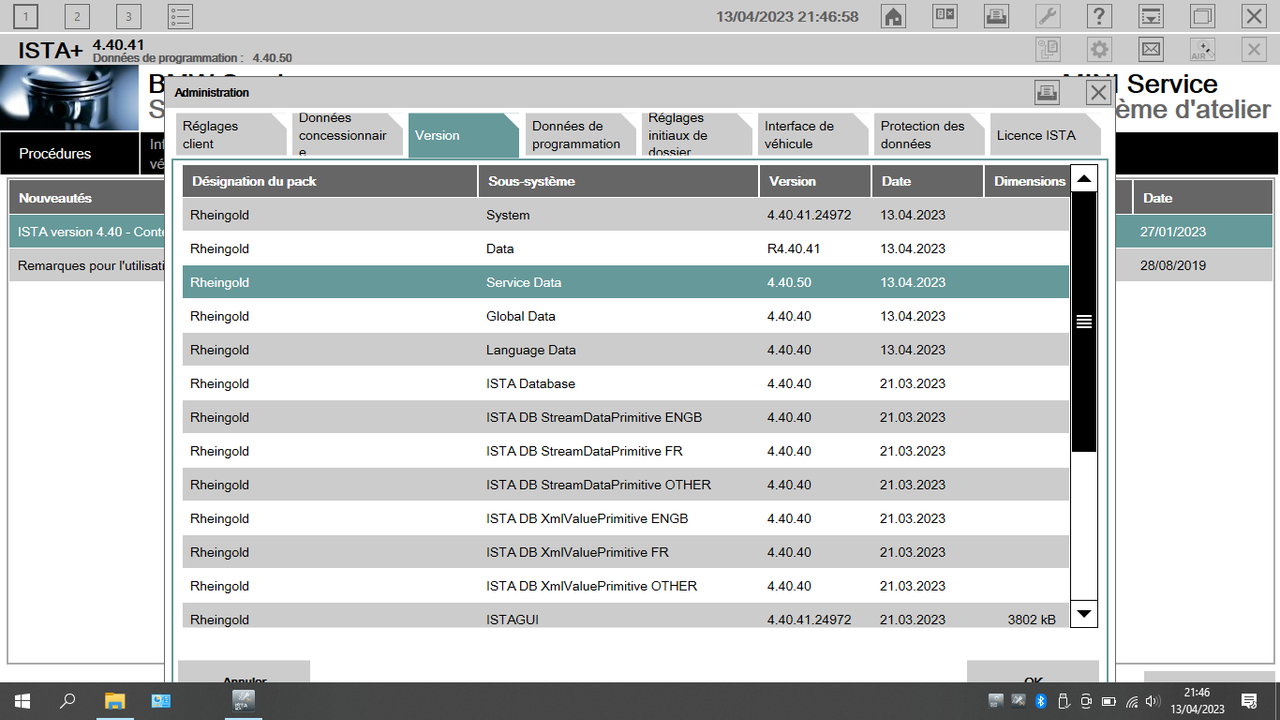
Task: Select ISTA DB StreamDataPrimitive ENGB row
Action: (x=626, y=417)
